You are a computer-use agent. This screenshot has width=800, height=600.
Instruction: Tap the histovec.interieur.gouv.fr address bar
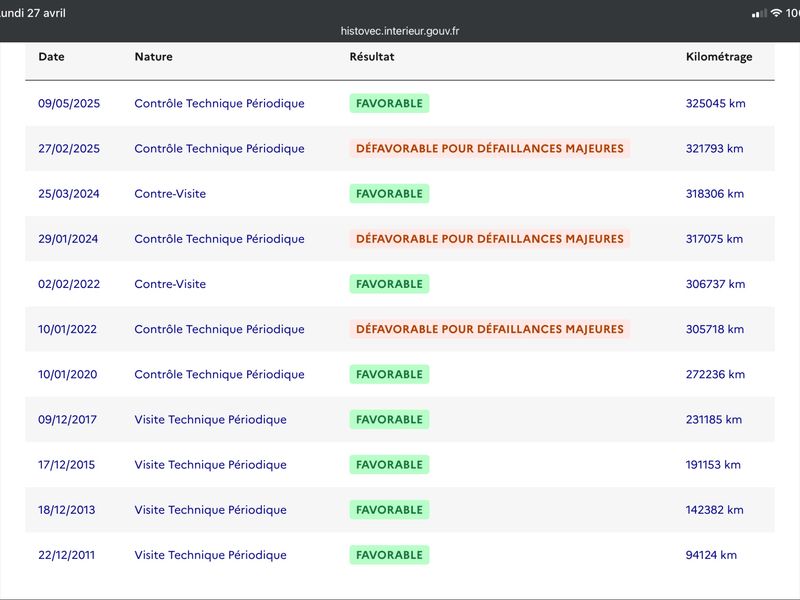coord(400,31)
